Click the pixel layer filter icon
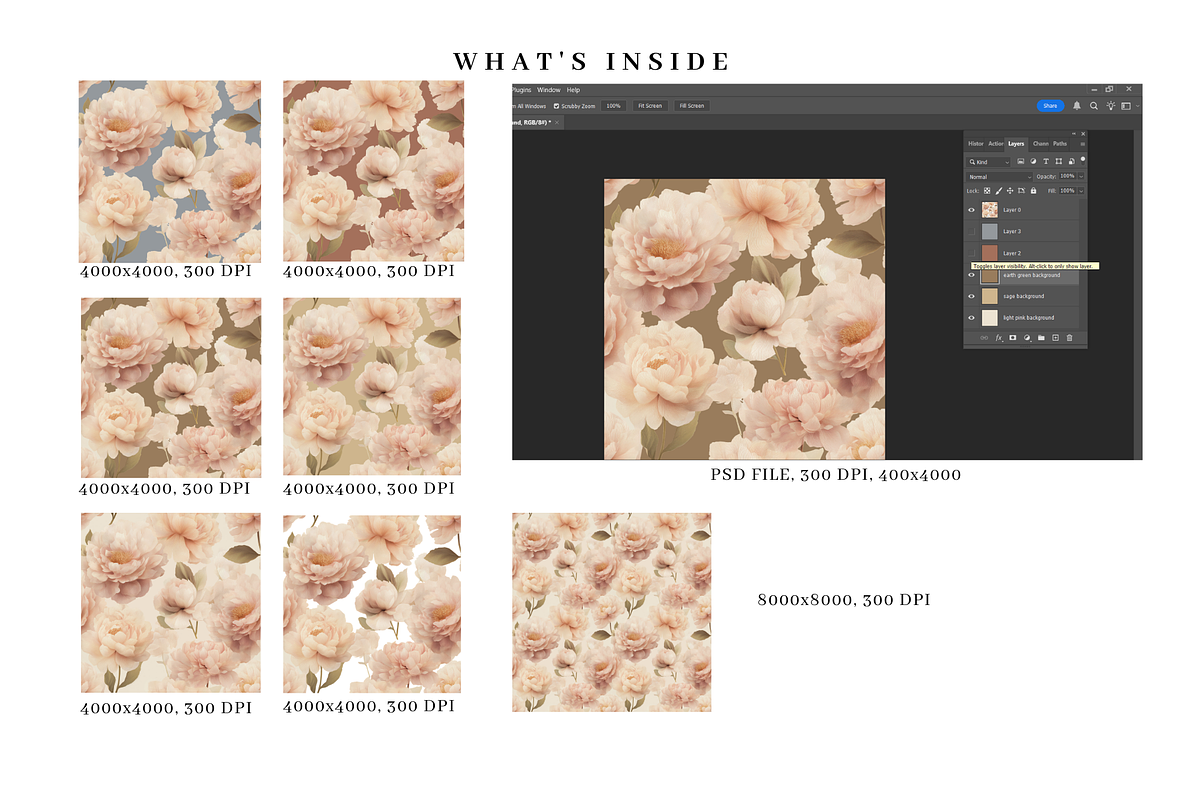Viewport: 1200px width, 800px height. [x=1021, y=161]
